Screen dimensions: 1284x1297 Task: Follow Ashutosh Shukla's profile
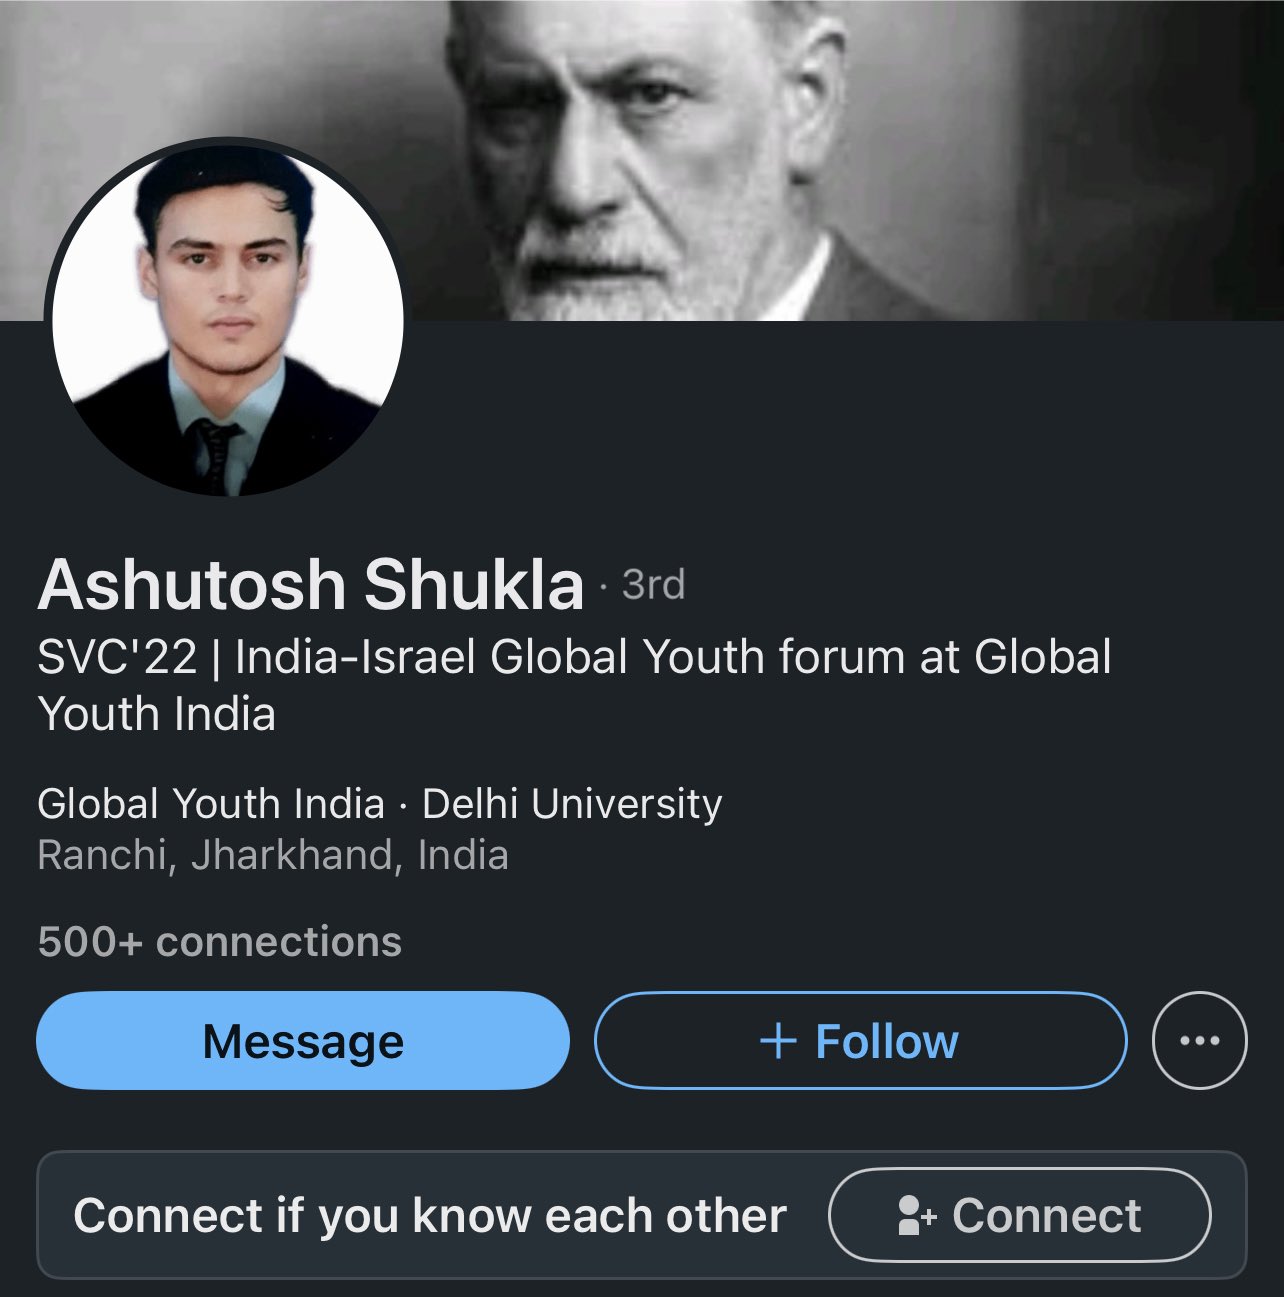pyautogui.click(x=860, y=1040)
